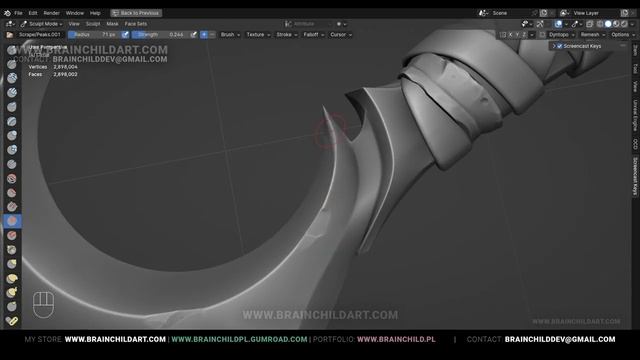Select the Thumb brush tool
This screenshot has width=640, height=360.
12,307
